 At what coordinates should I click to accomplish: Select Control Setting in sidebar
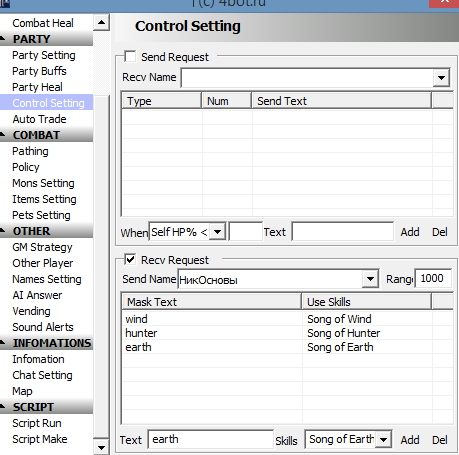46,103
